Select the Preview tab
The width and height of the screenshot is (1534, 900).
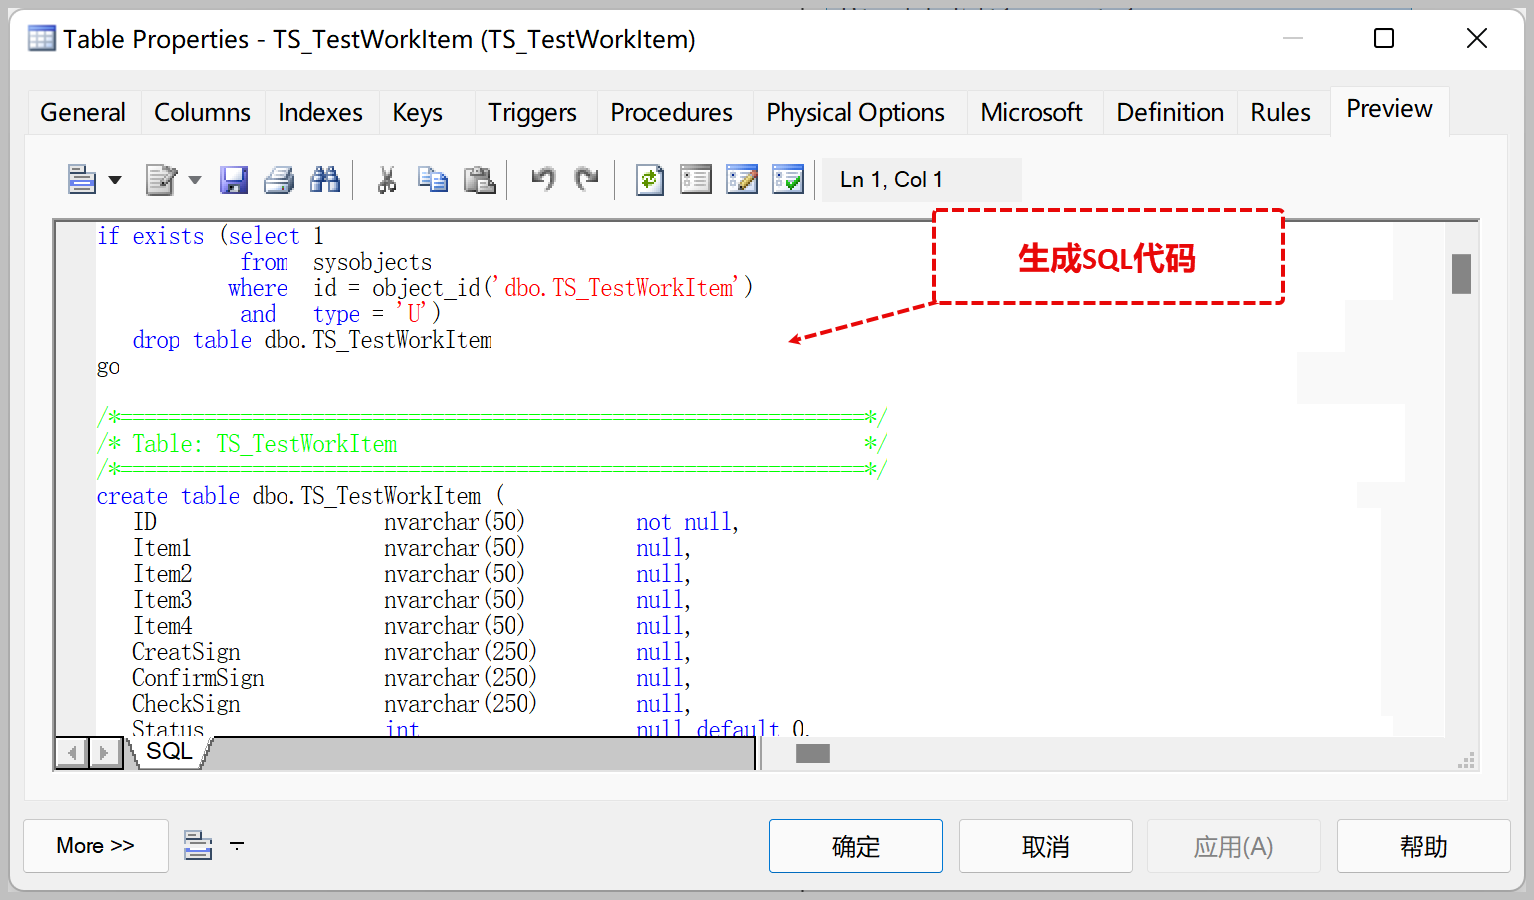click(x=1389, y=109)
